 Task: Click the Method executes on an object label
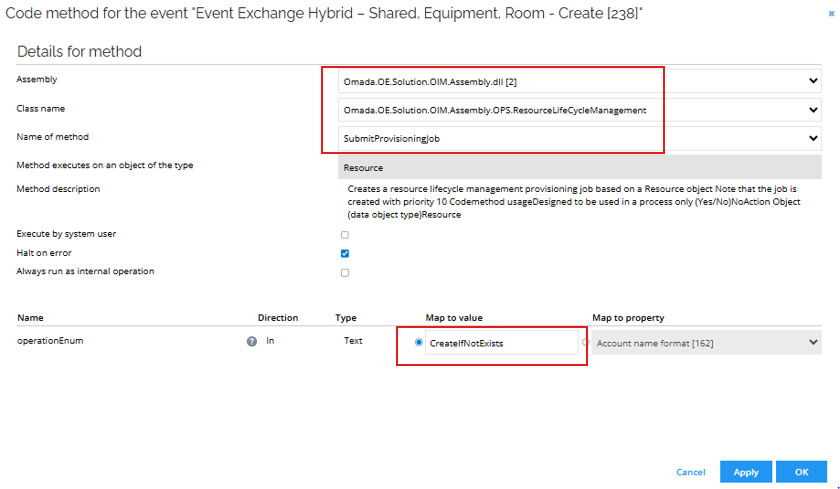(x=104, y=165)
